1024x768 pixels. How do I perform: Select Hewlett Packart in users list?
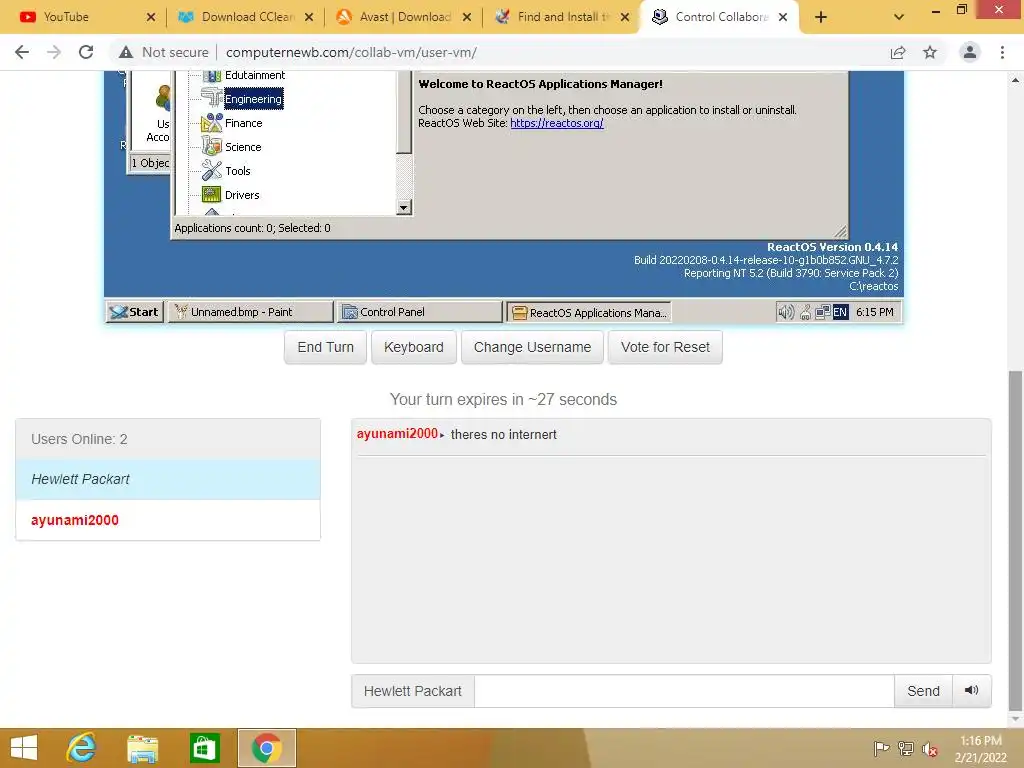[x=168, y=479]
